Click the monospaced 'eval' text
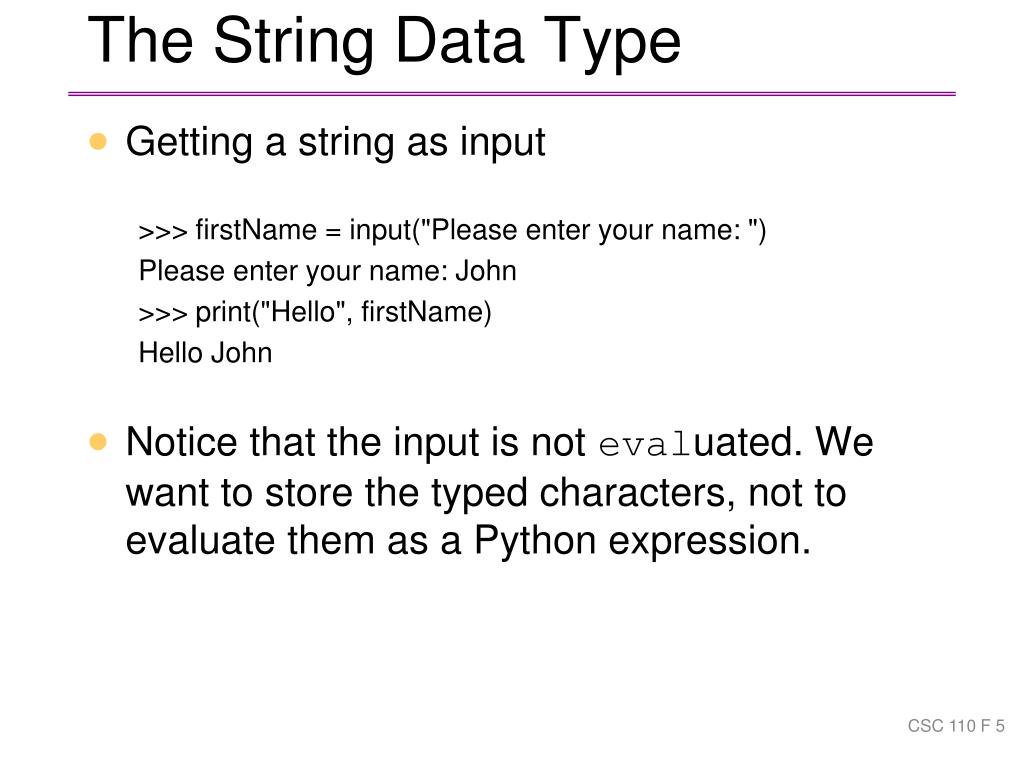 pos(645,445)
